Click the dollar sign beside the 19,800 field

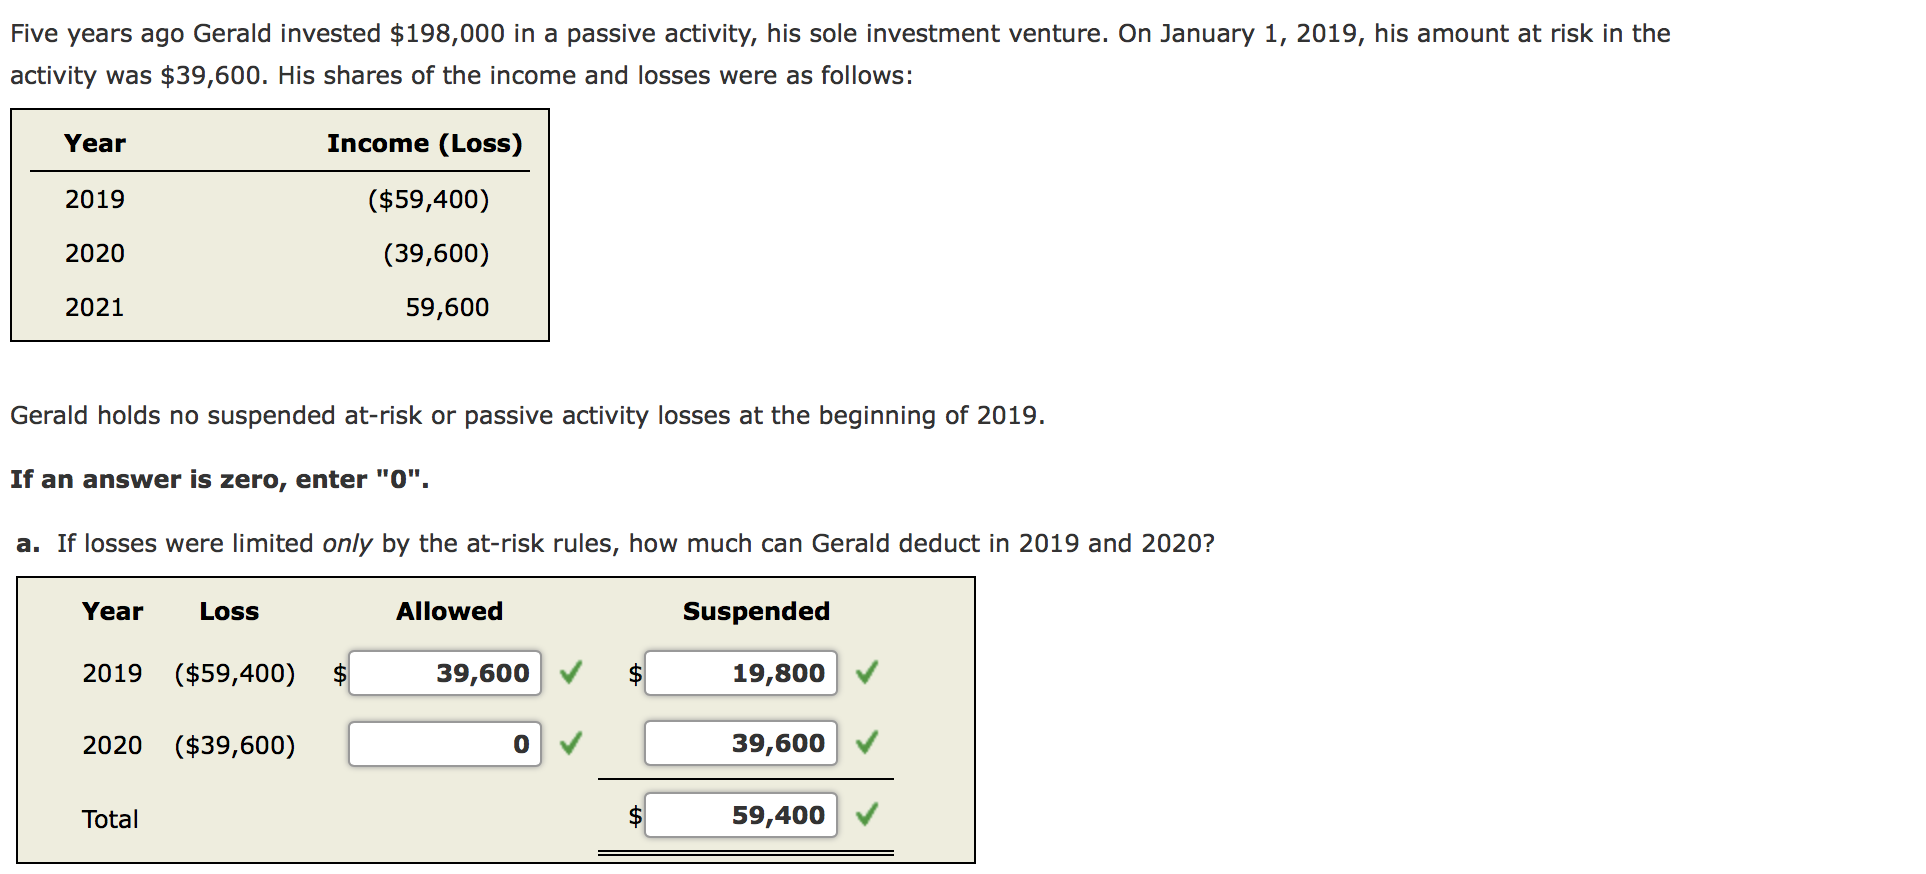click(635, 674)
